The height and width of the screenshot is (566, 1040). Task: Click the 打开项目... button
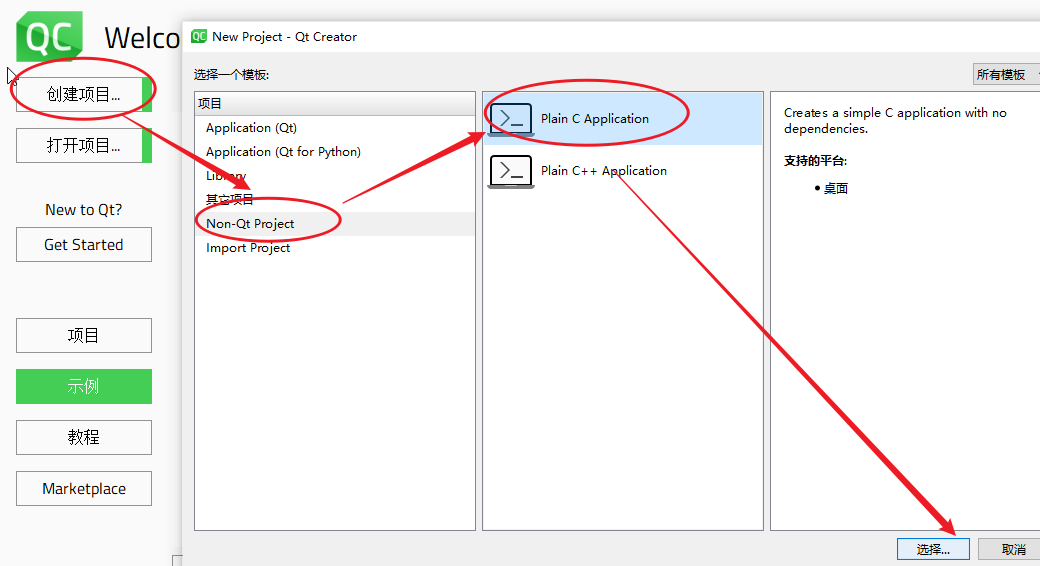[x=84, y=145]
